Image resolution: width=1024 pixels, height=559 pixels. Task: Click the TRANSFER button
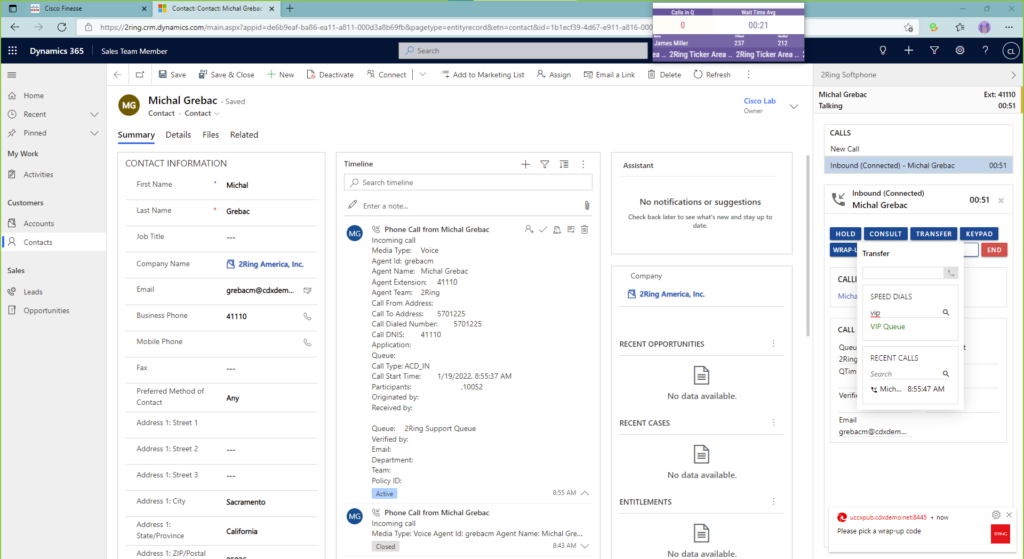(933, 234)
